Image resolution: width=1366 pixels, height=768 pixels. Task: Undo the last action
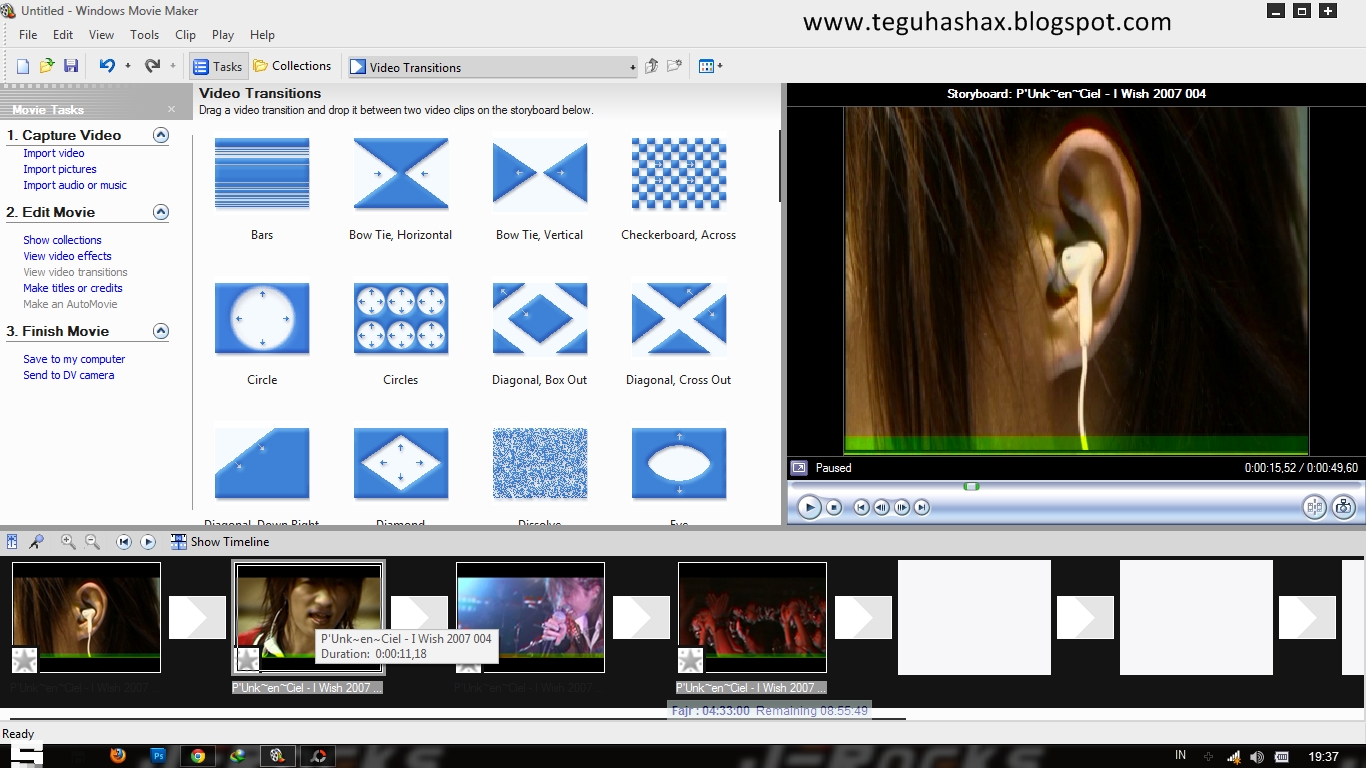[x=107, y=66]
